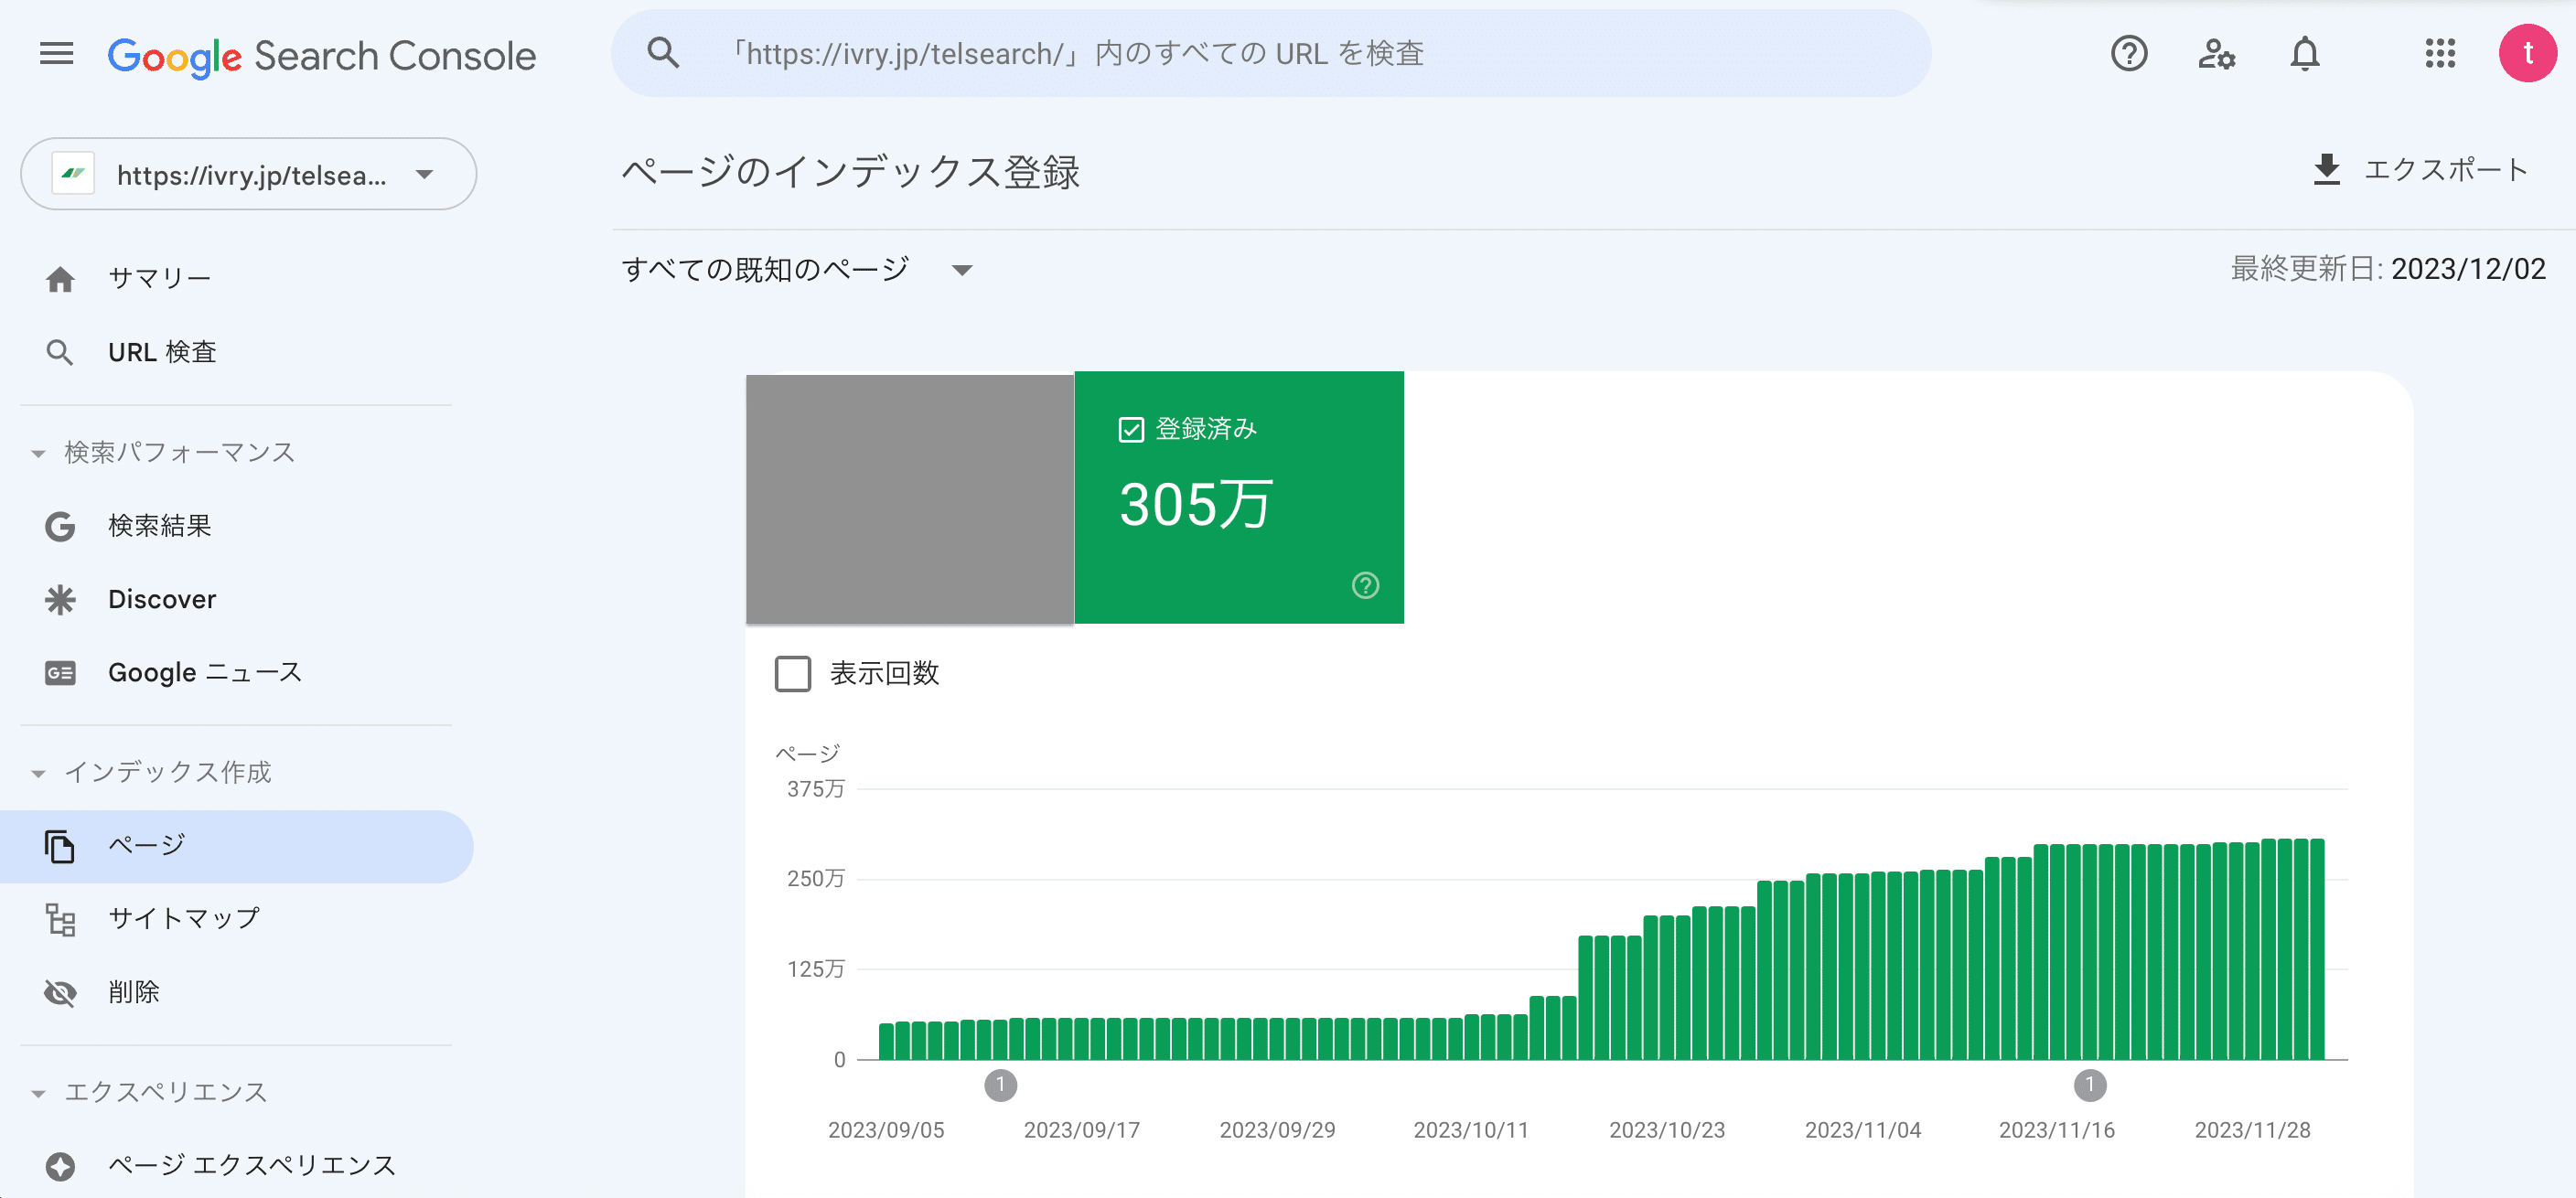Enable the 表示回数 checkbox

793,673
